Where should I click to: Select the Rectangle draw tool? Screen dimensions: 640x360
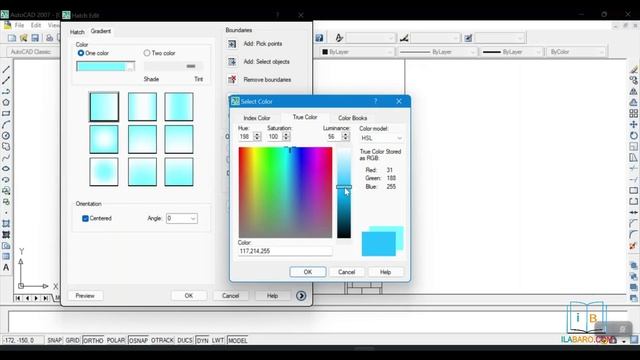(x=6, y=113)
